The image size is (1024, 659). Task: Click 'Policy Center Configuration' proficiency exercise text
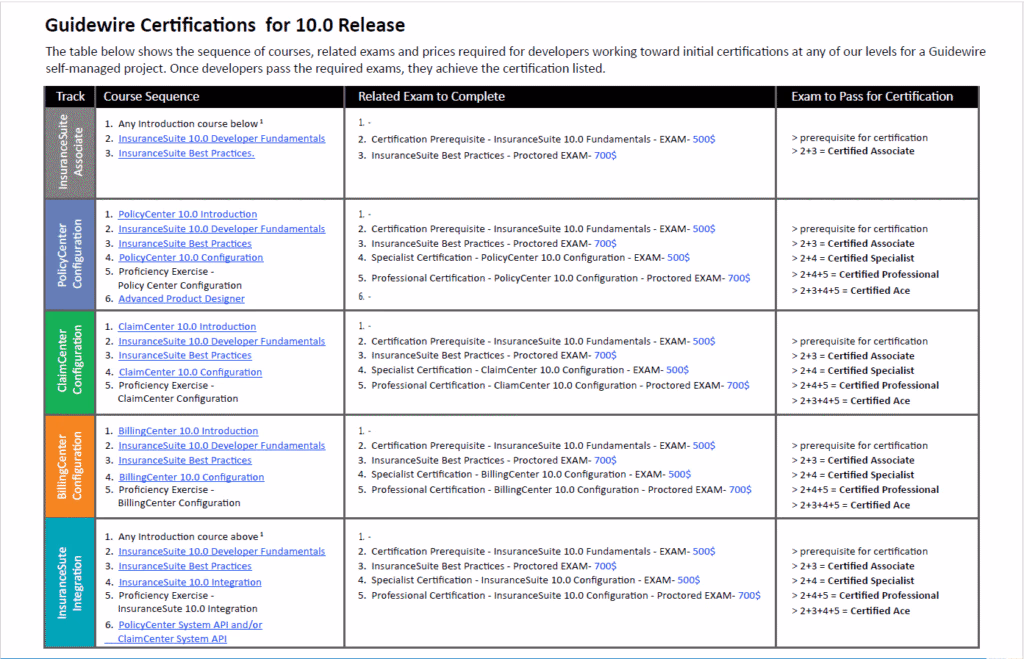pyautogui.click(x=180, y=285)
